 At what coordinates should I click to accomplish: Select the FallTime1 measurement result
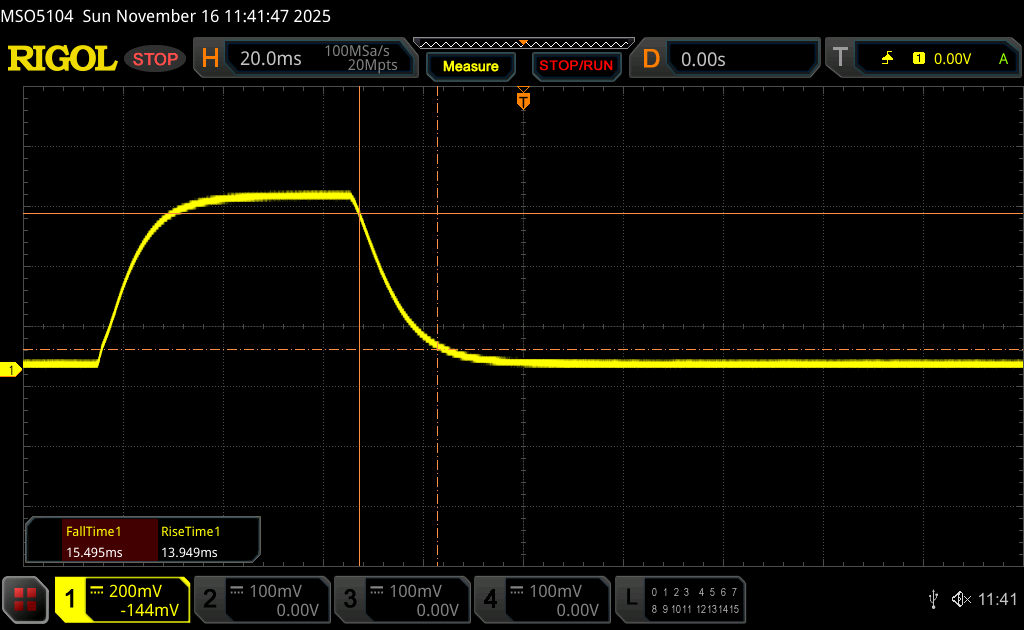coord(93,541)
